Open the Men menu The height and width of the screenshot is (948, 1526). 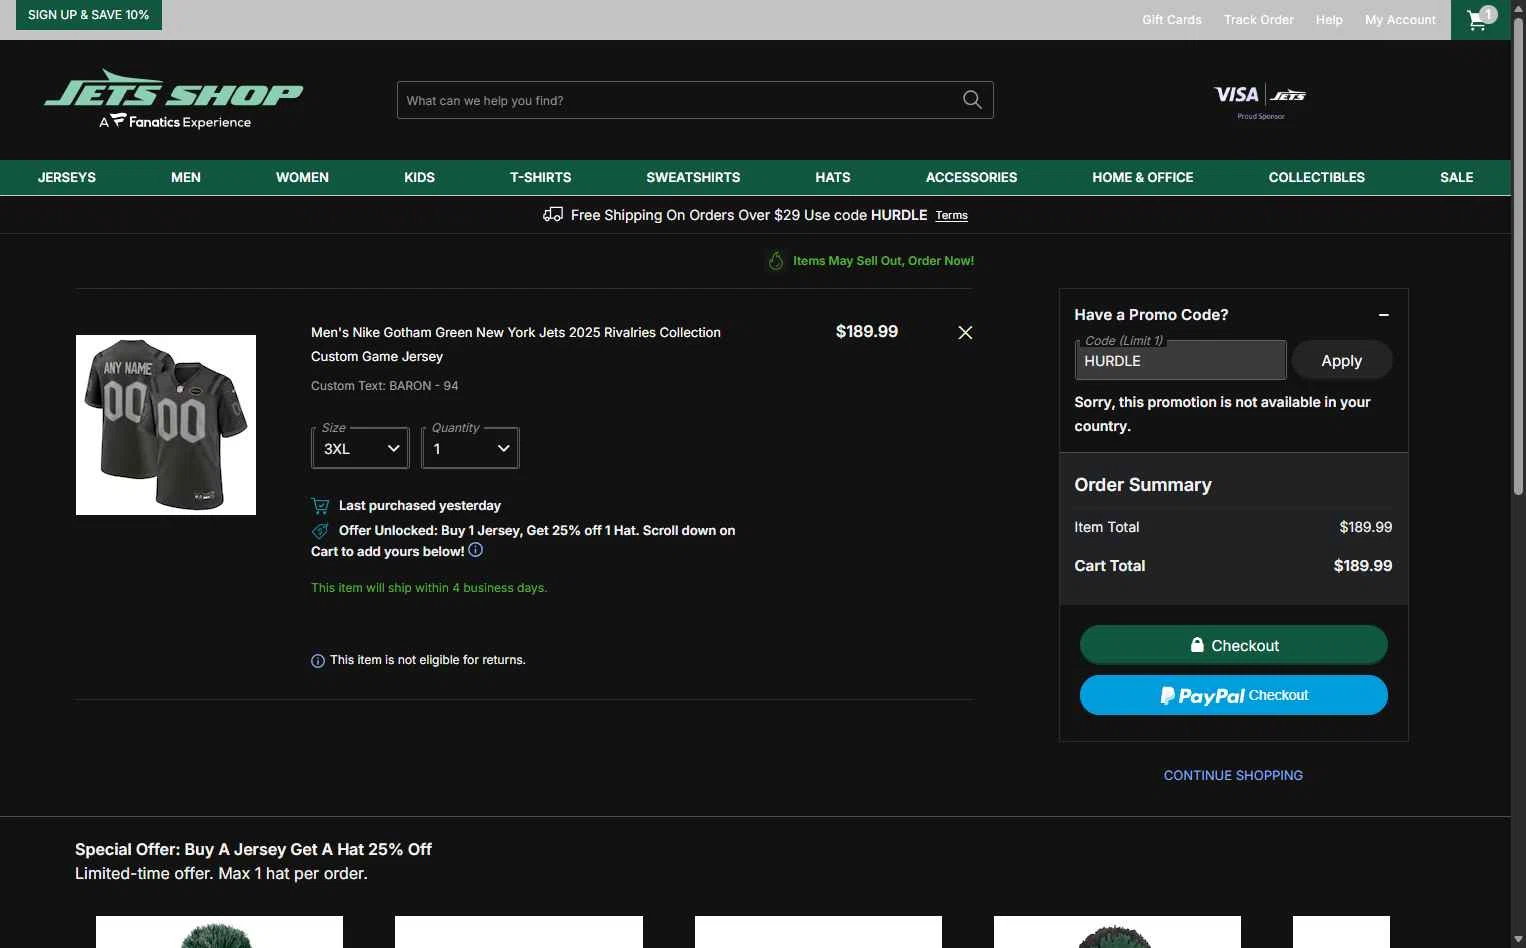(186, 177)
